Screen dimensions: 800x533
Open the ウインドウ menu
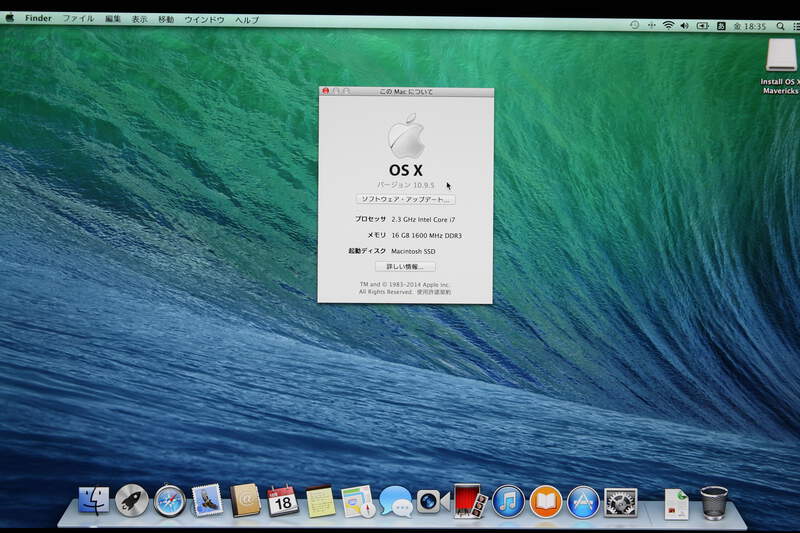click(204, 20)
